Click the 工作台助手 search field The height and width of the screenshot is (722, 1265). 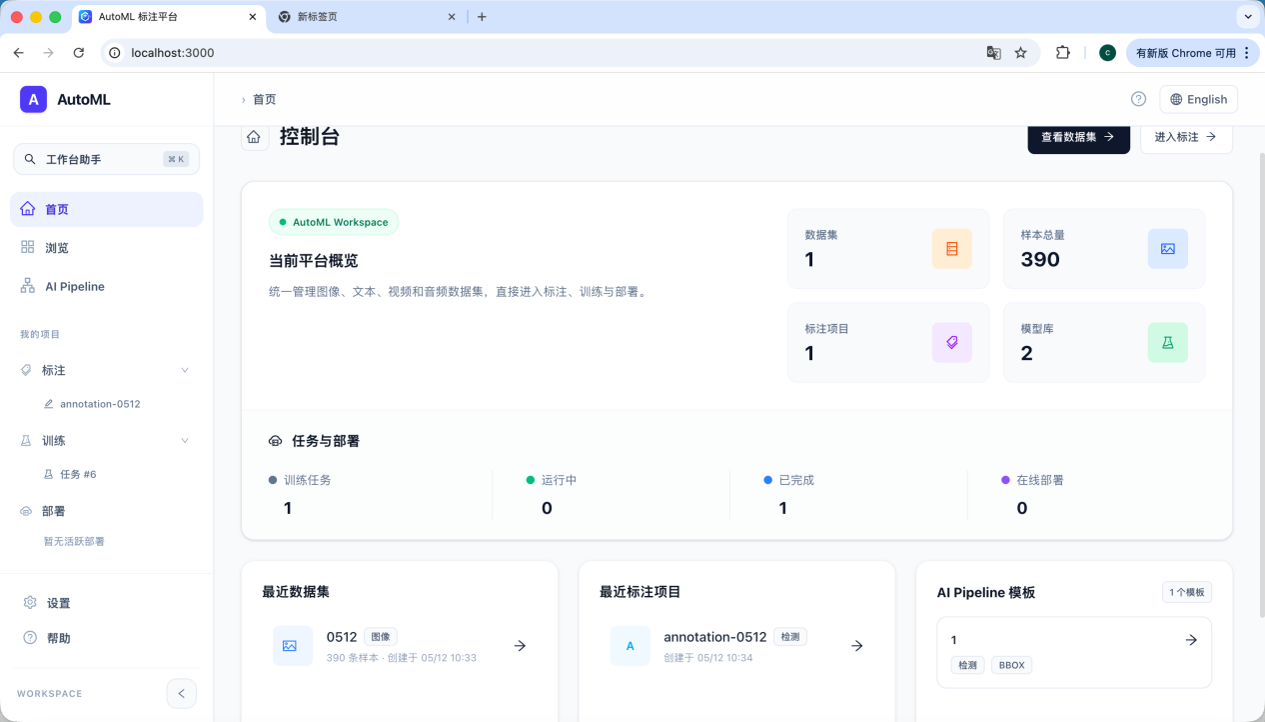click(106, 159)
